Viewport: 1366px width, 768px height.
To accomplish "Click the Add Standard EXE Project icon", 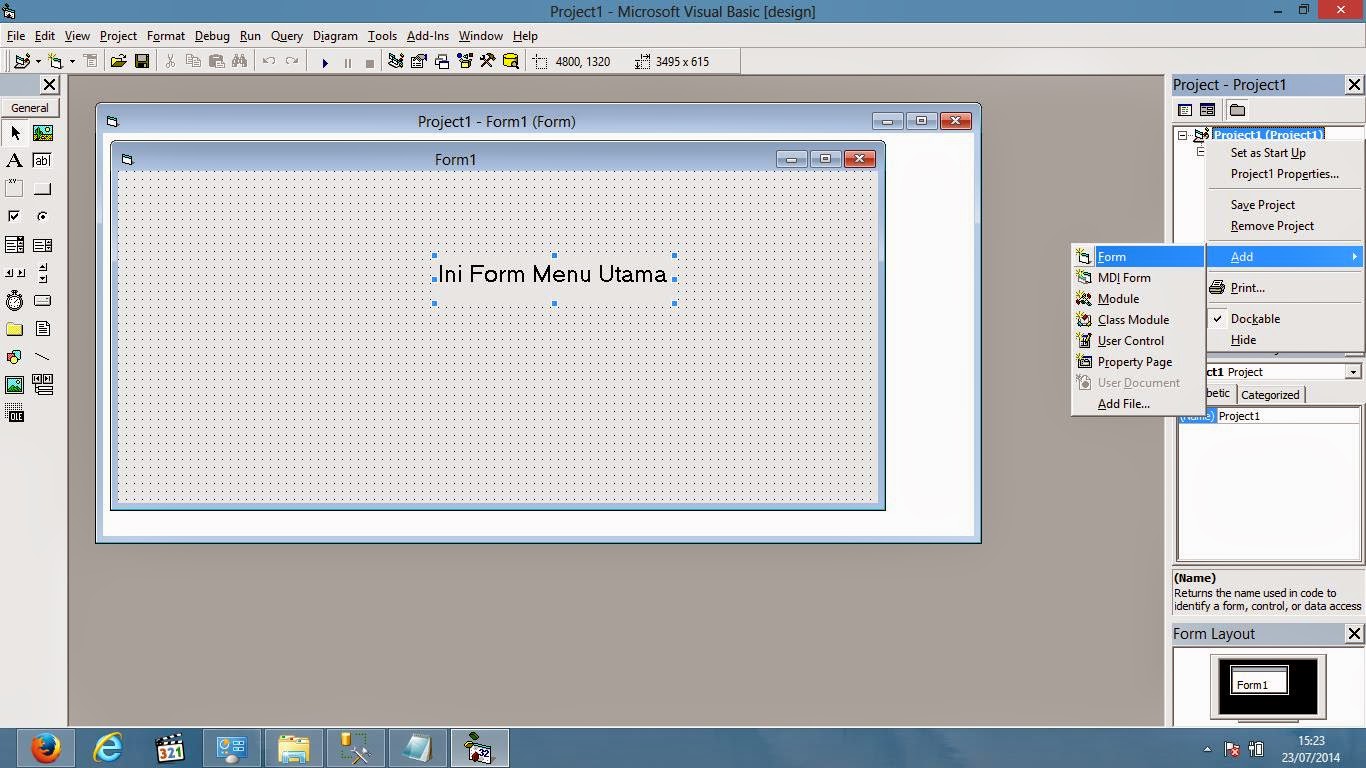I will (22, 62).
